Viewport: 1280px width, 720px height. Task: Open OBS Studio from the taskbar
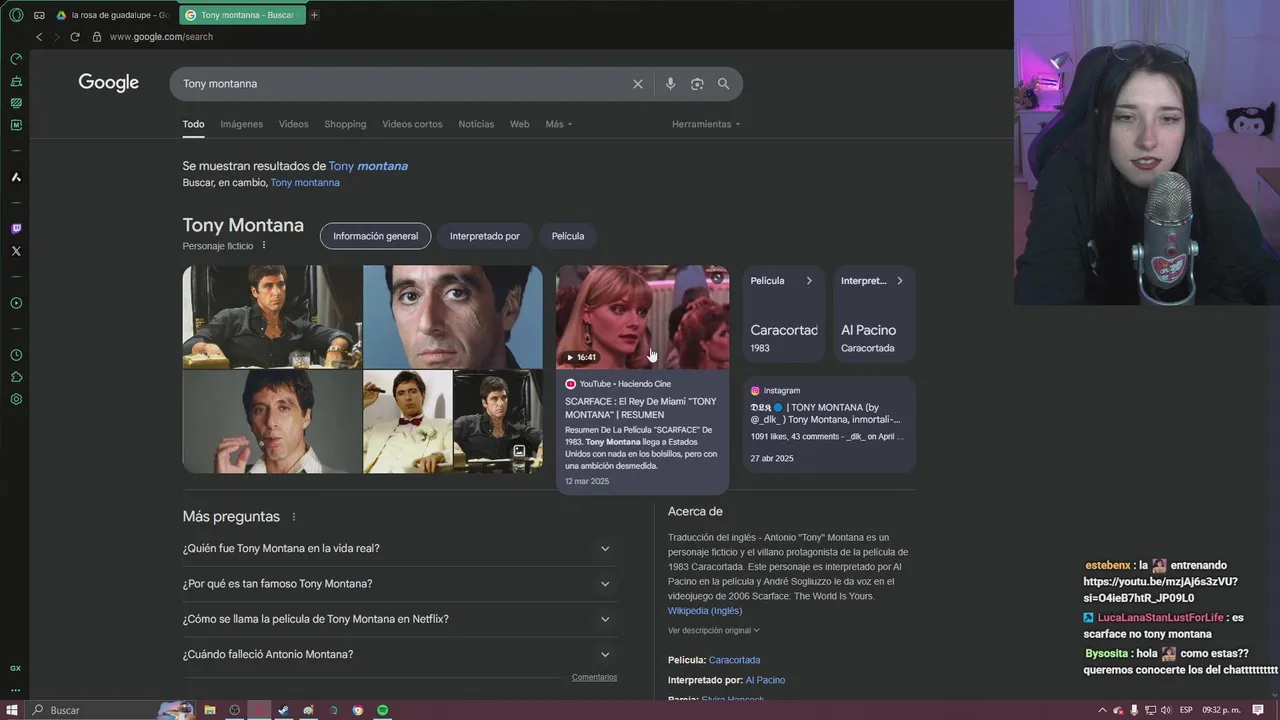click(x=235, y=710)
